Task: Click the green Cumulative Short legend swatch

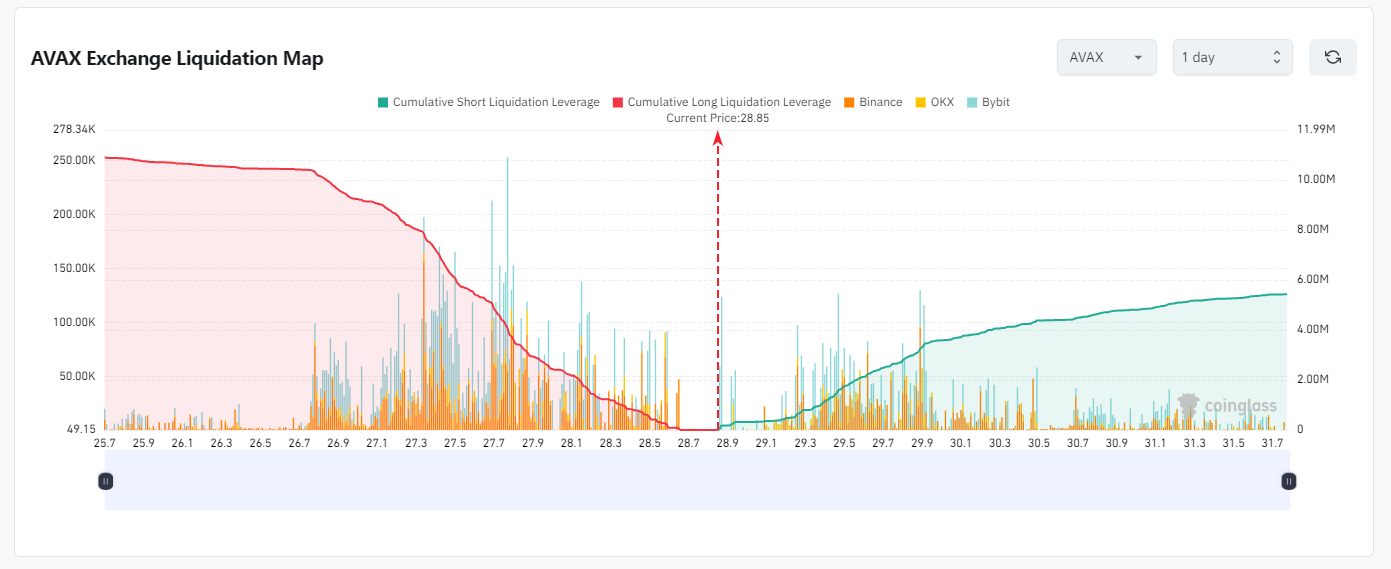Action: [x=382, y=102]
